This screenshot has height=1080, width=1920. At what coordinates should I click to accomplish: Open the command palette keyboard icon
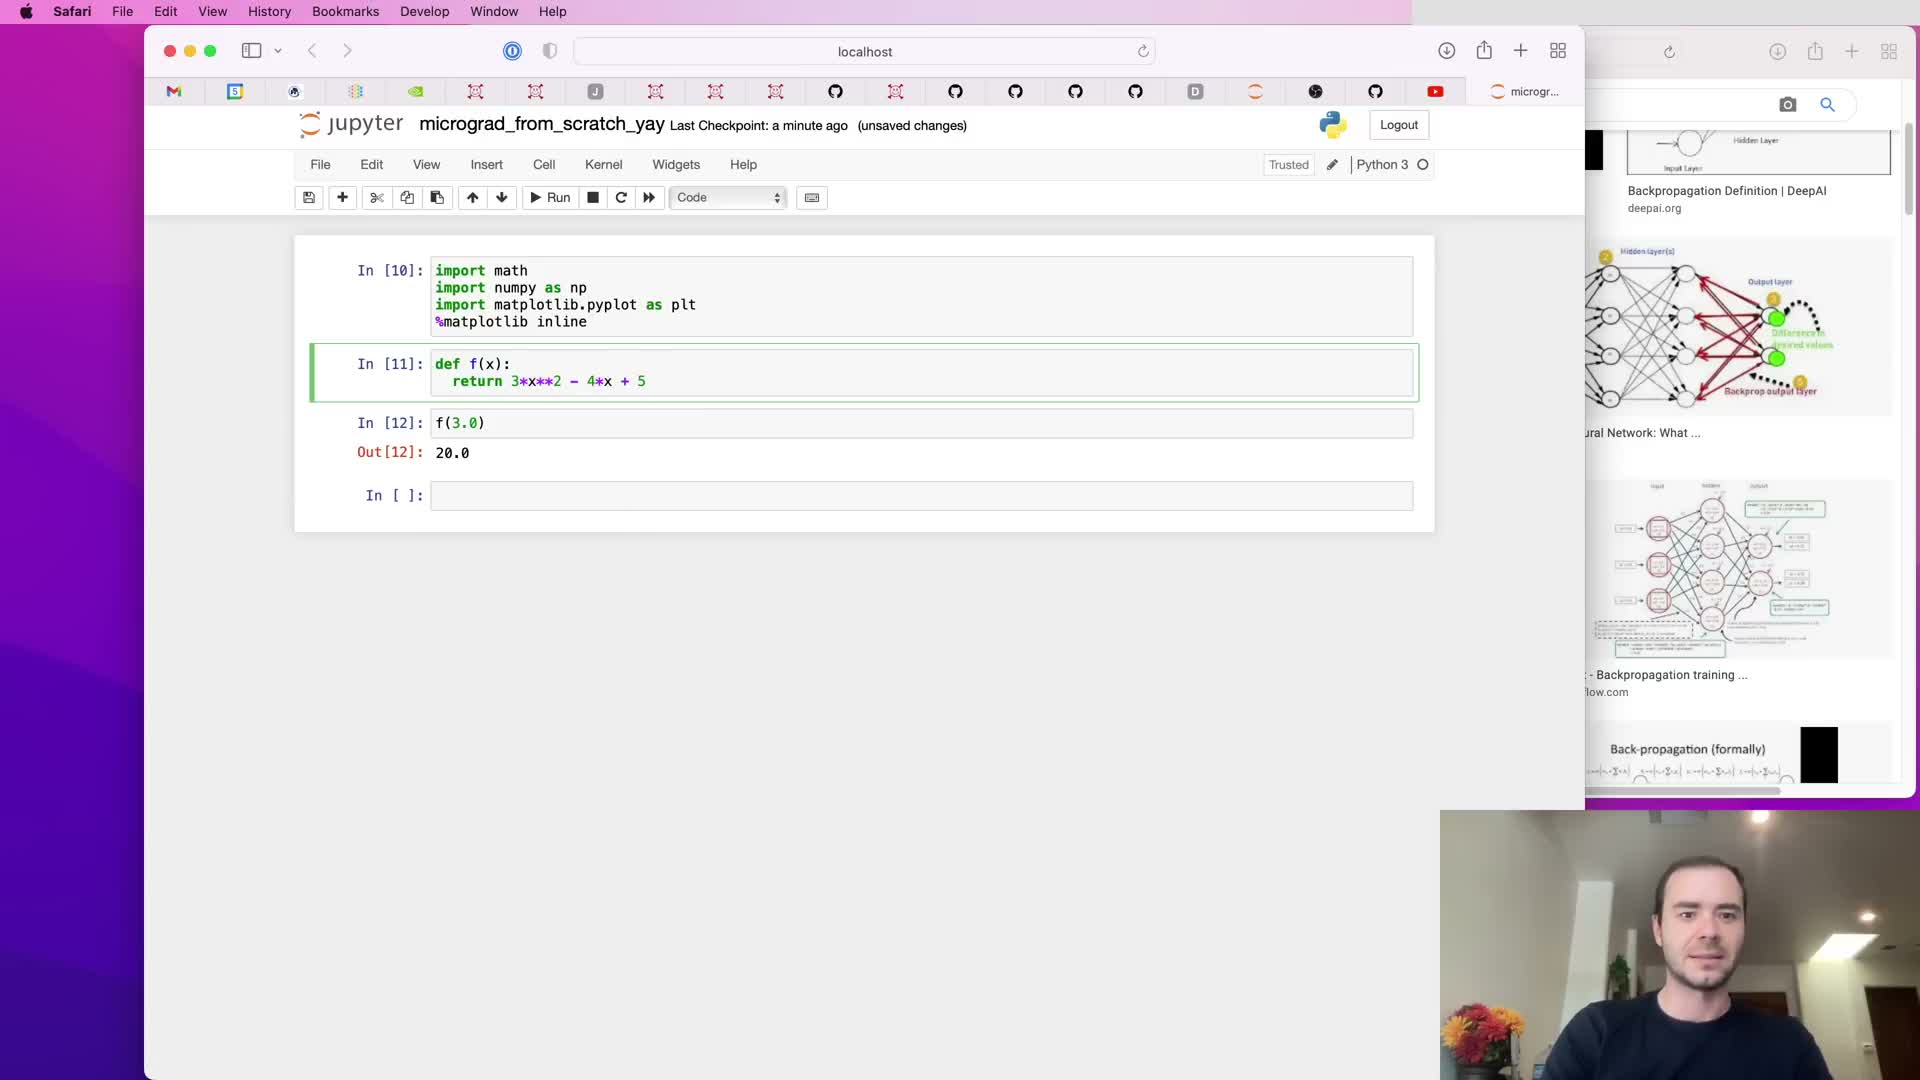812,198
